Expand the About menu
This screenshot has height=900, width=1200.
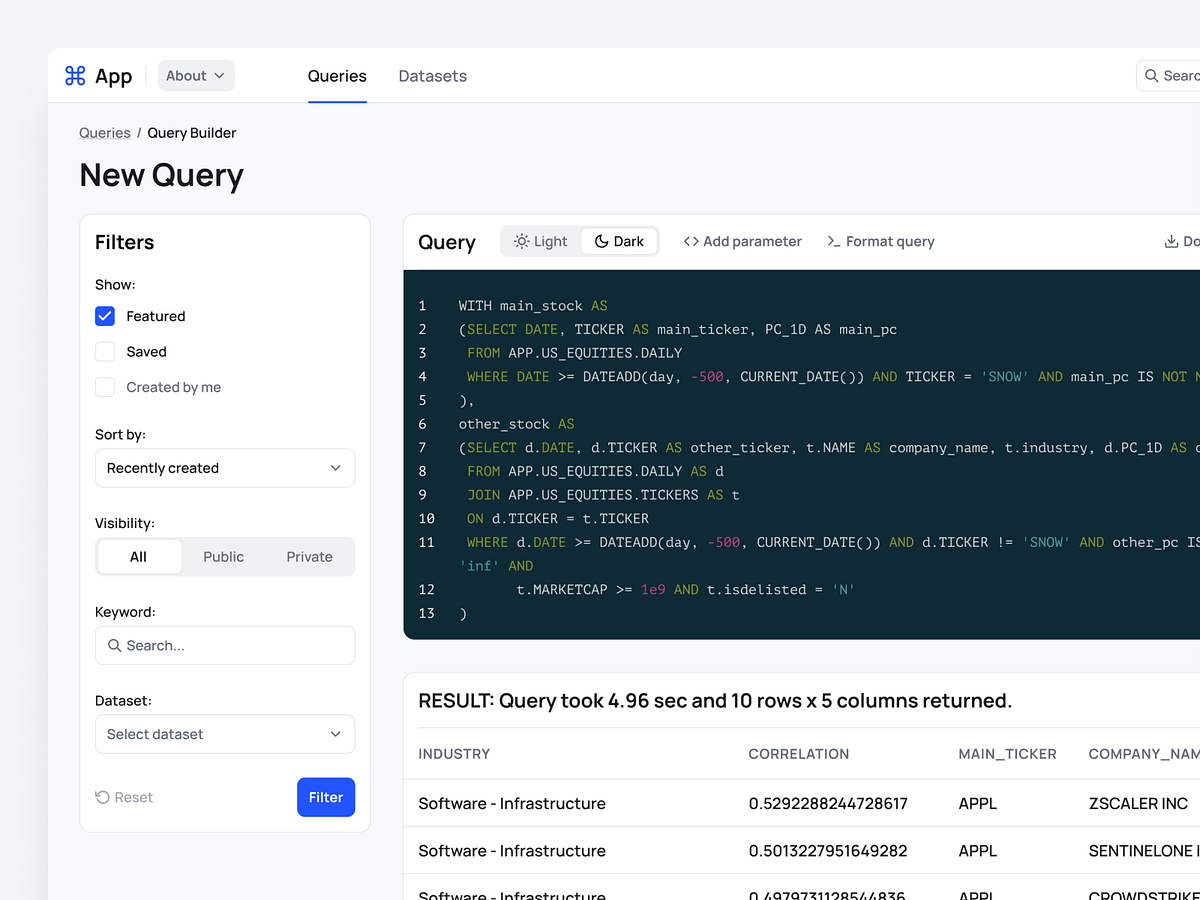pyautogui.click(x=196, y=75)
